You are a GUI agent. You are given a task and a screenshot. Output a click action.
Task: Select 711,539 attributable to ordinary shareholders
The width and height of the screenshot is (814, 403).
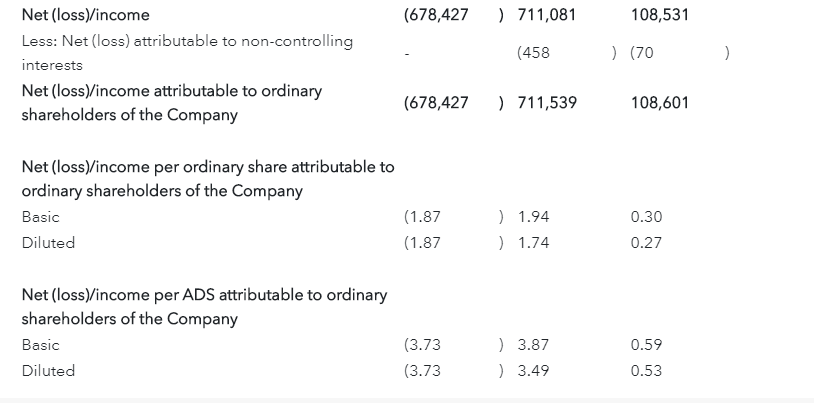pyautogui.click(x=547, y=103)
